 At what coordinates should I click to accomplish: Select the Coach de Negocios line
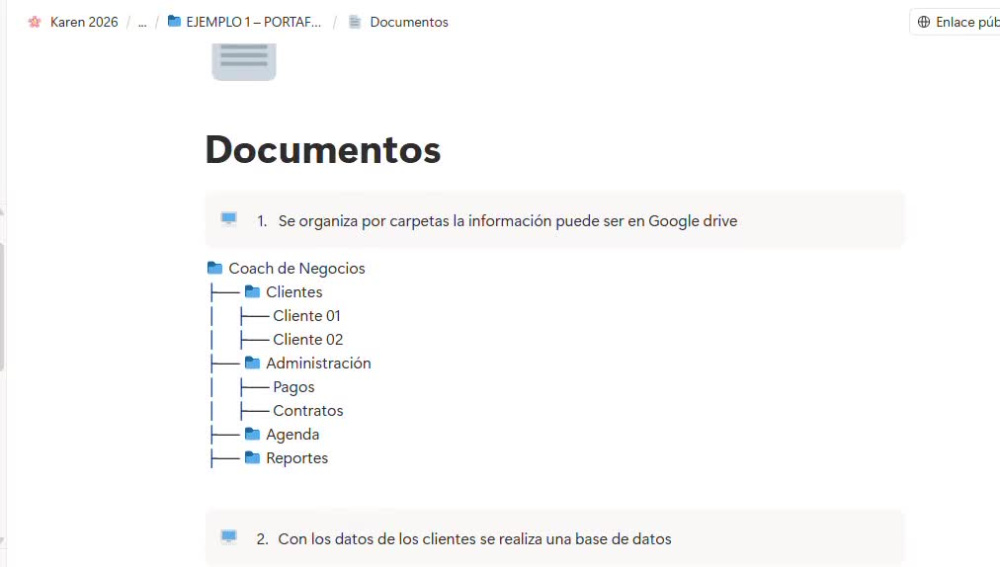coord(297,269)
